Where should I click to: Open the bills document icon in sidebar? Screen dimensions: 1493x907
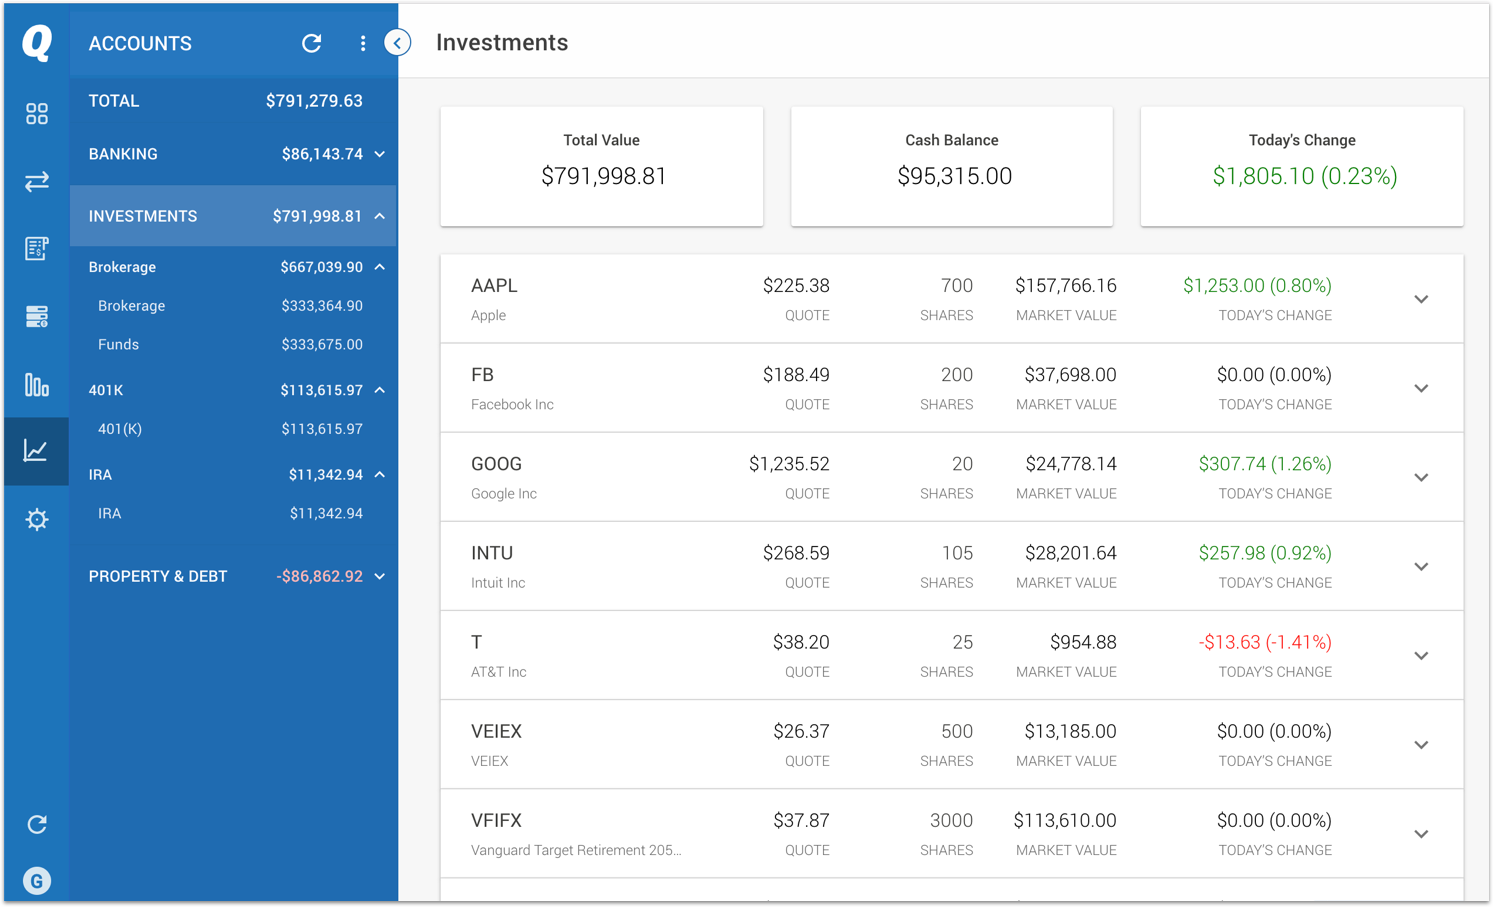pyautogui.click(x=37, y=249)
